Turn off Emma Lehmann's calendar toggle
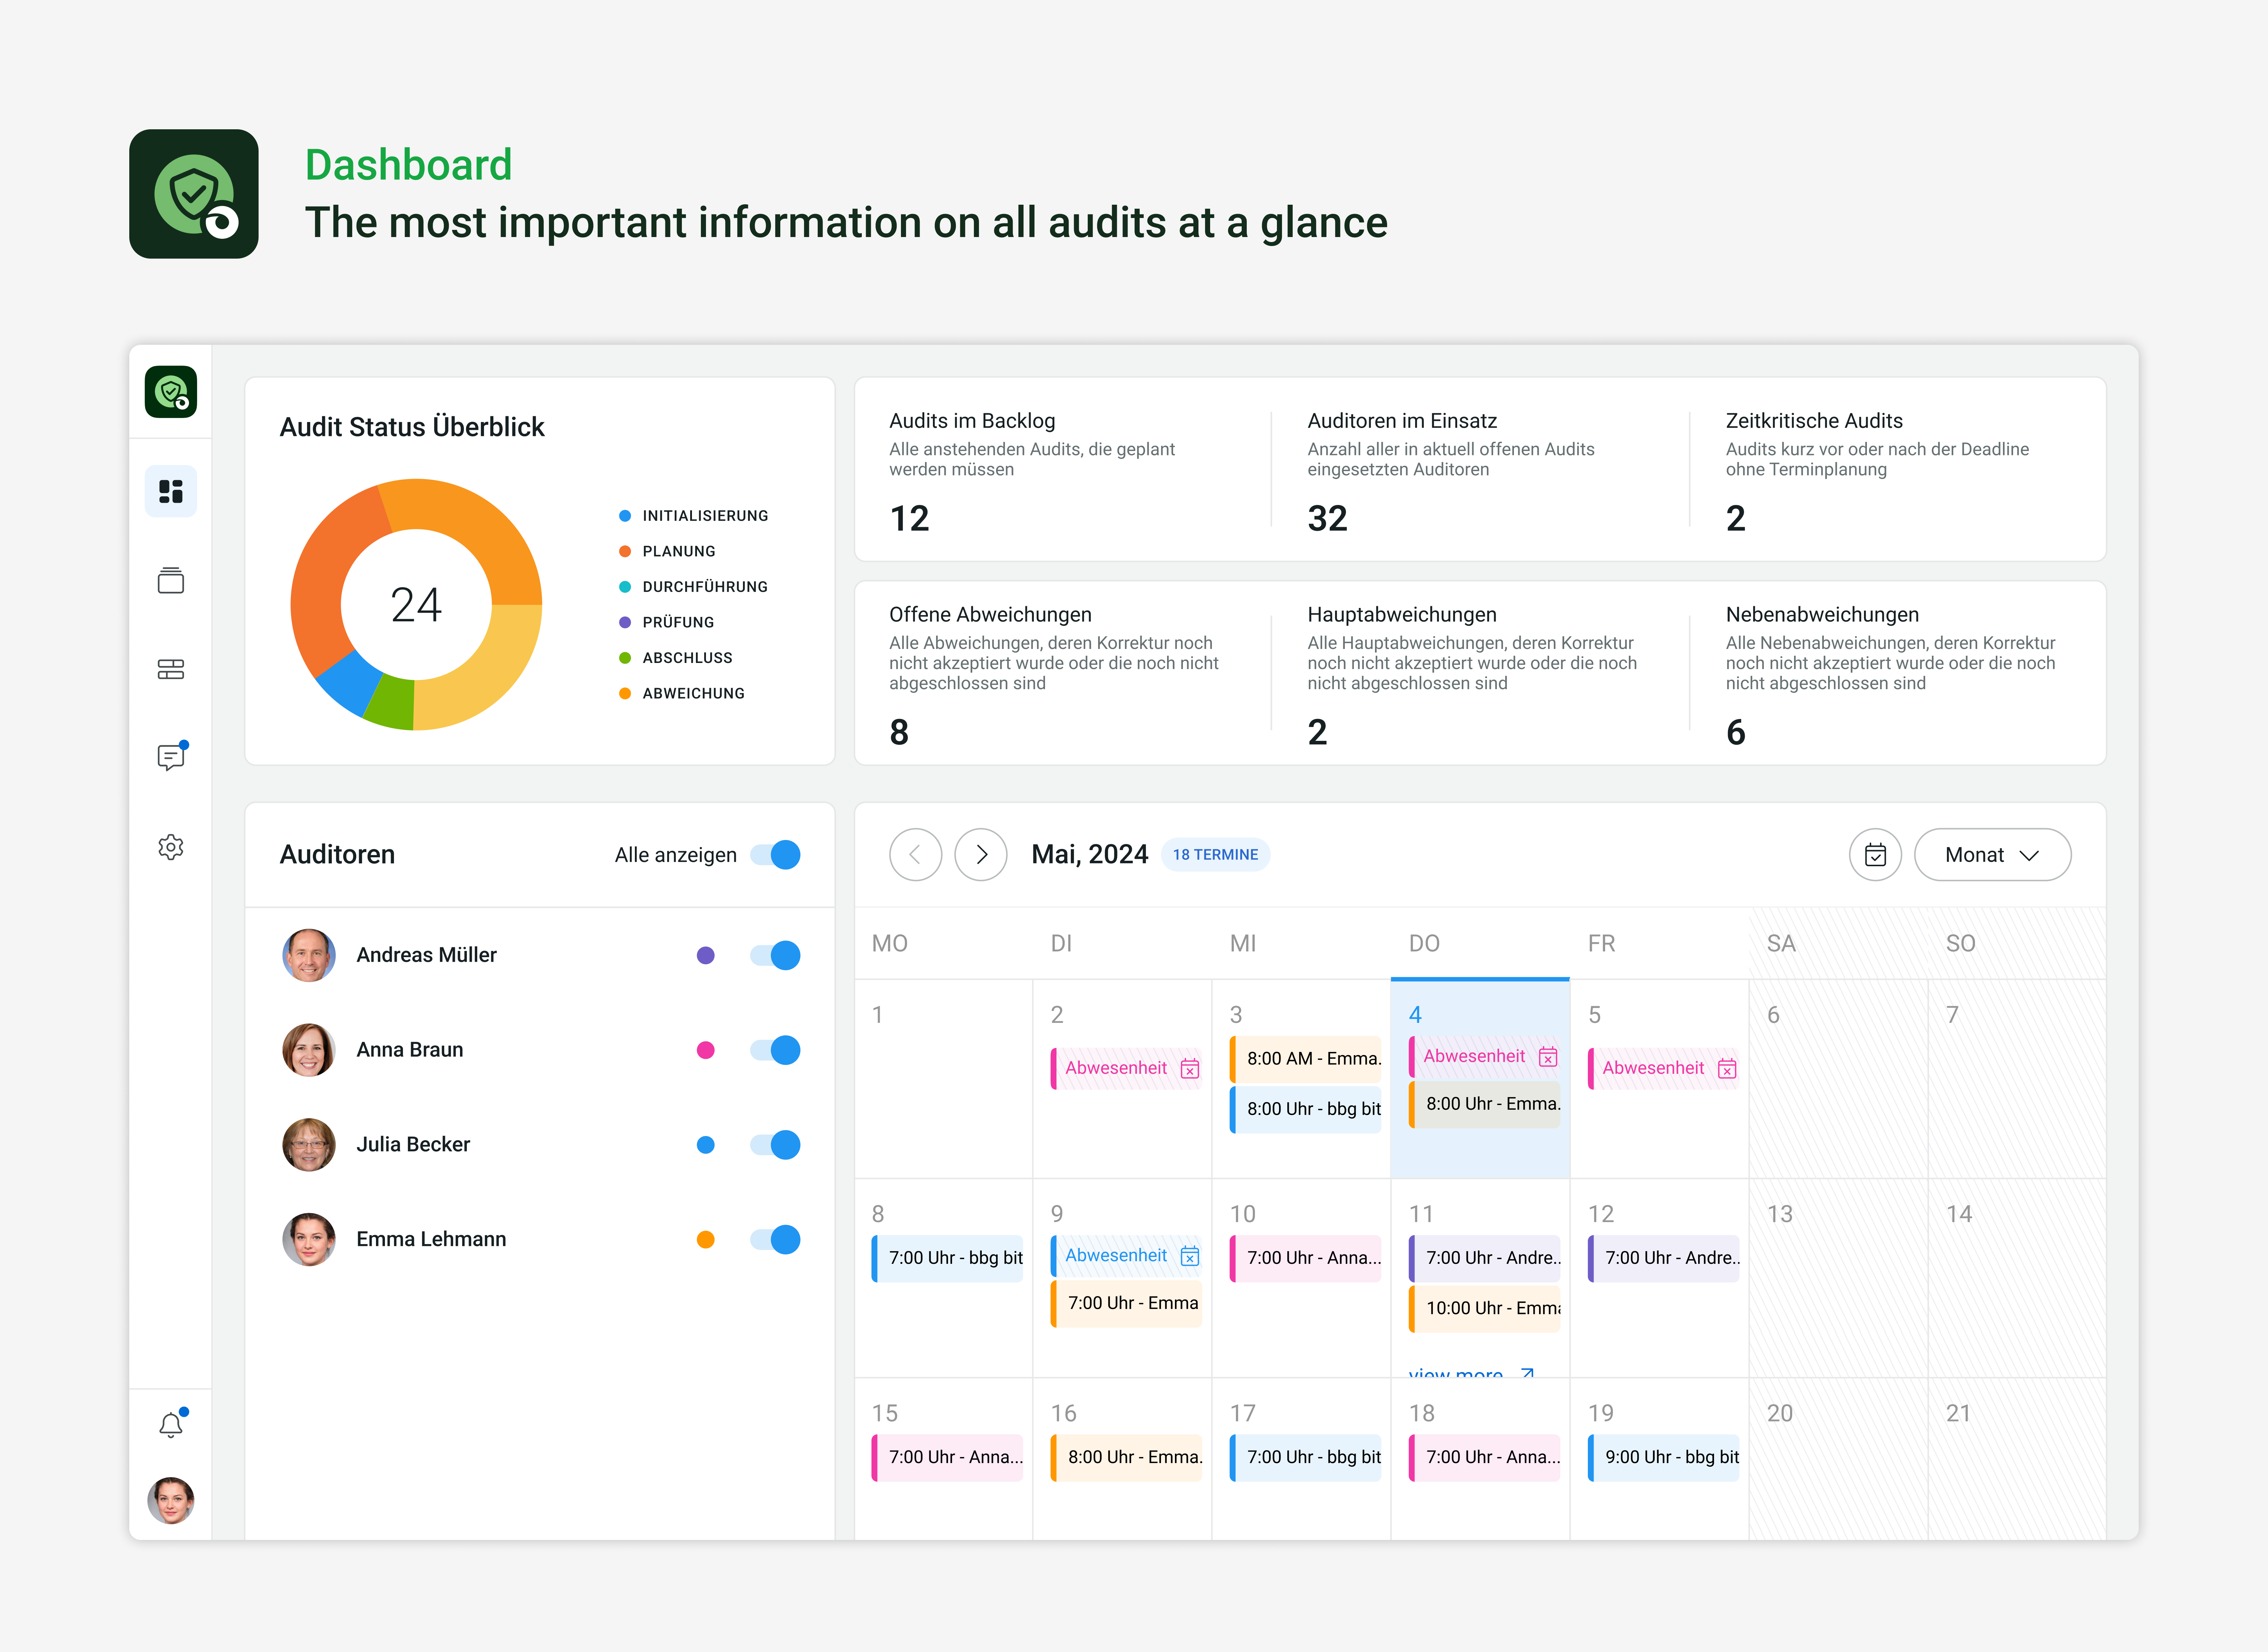 point(775,1239)
